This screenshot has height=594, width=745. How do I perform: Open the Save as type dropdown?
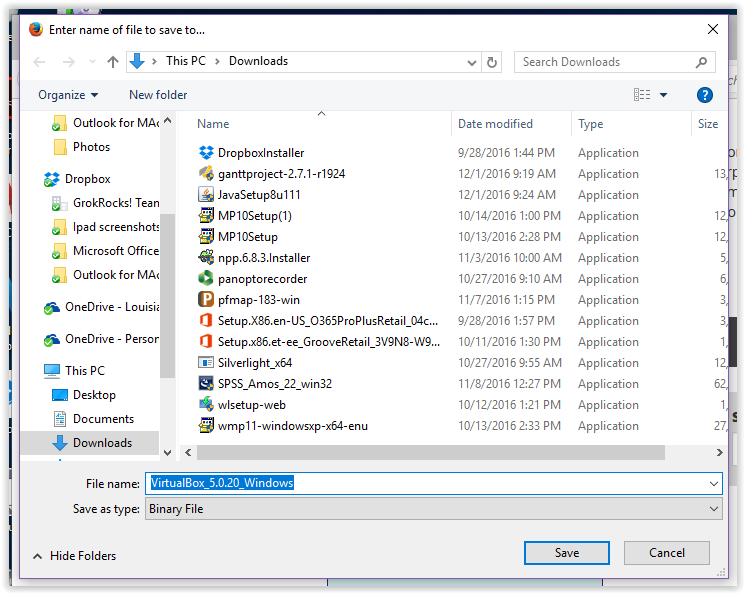(434, 509)
